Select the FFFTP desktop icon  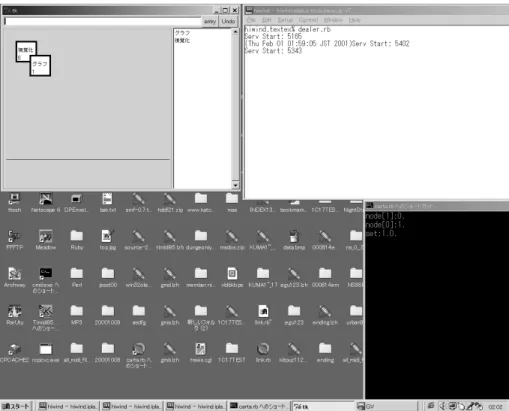pos(14,240)
